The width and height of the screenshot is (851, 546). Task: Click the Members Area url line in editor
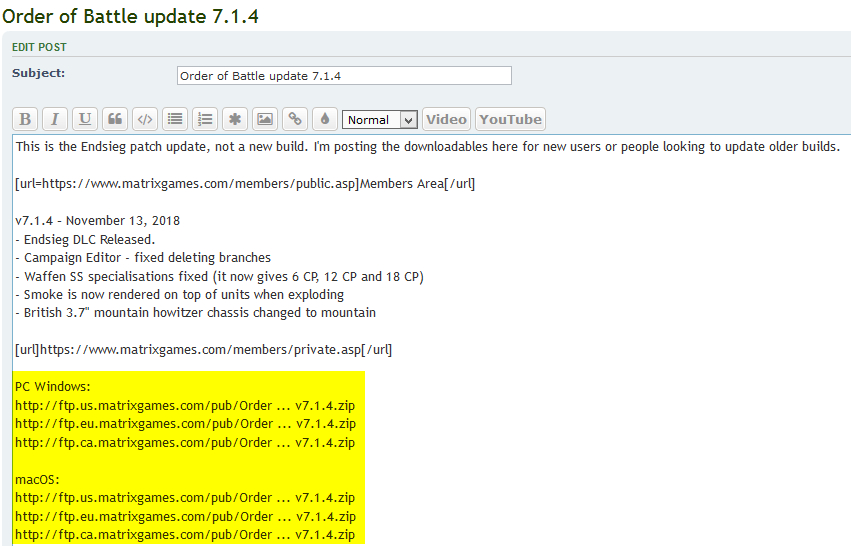[245, 184]
